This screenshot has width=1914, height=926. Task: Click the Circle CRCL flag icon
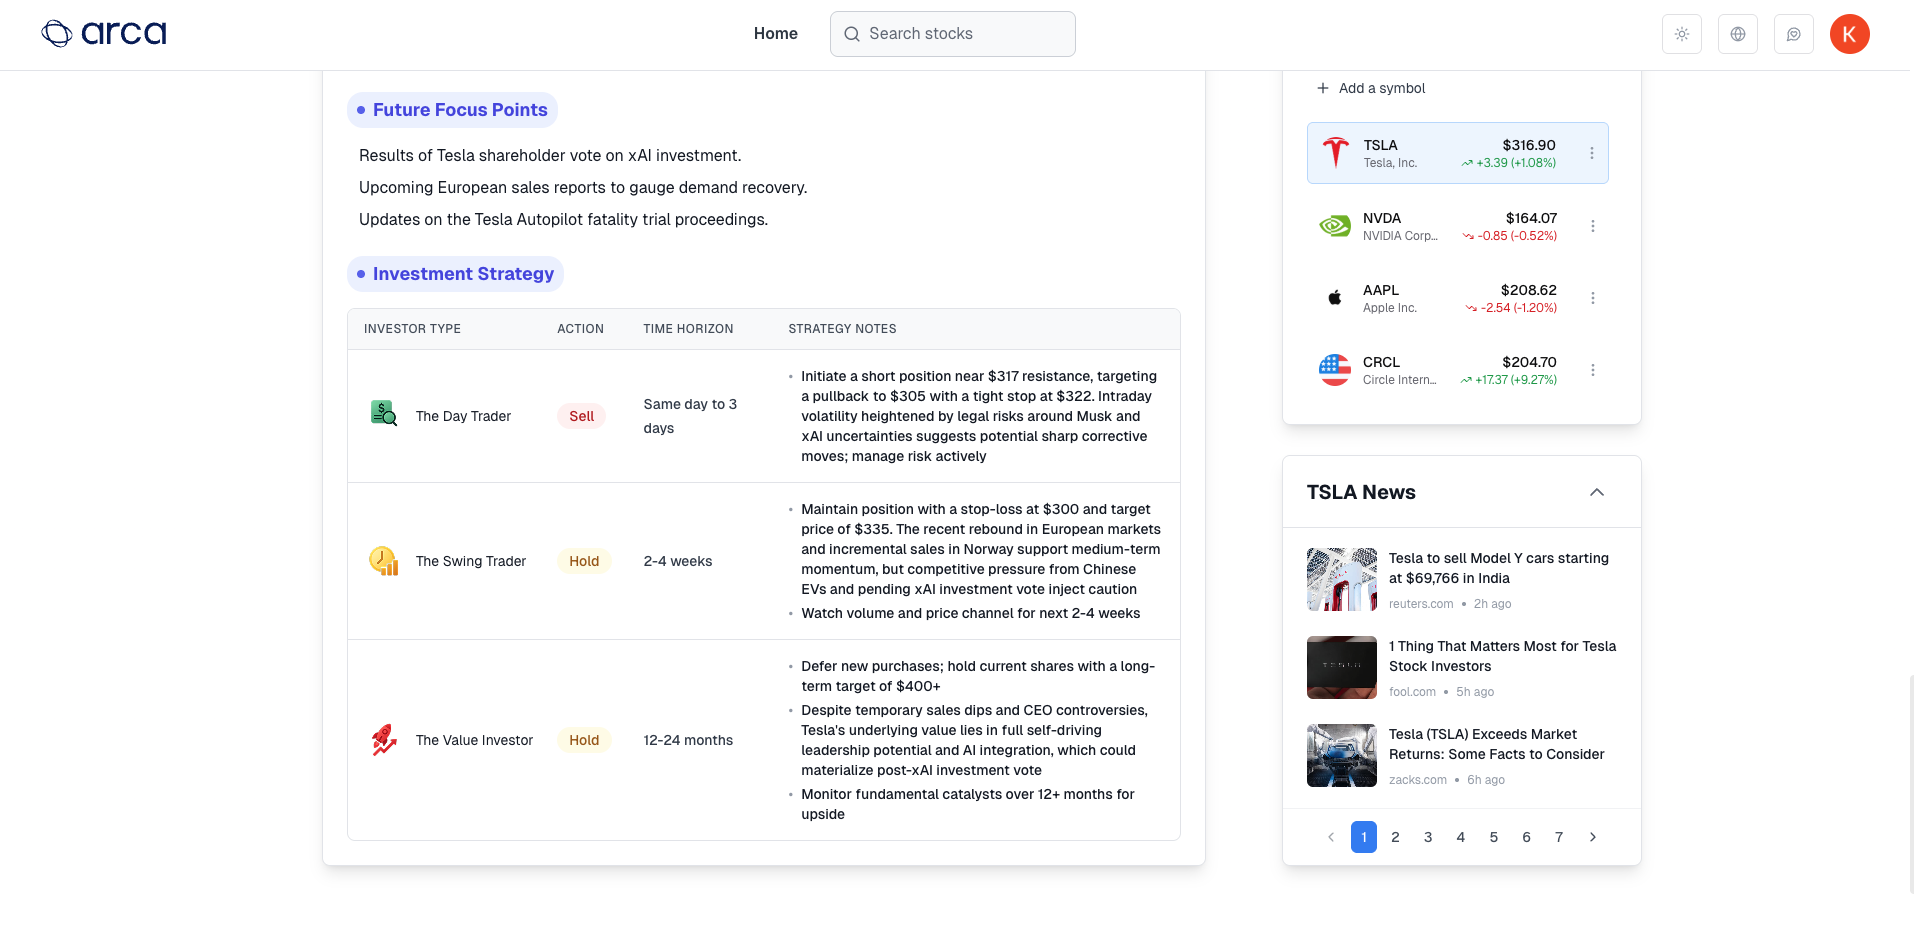[1335, 370]
